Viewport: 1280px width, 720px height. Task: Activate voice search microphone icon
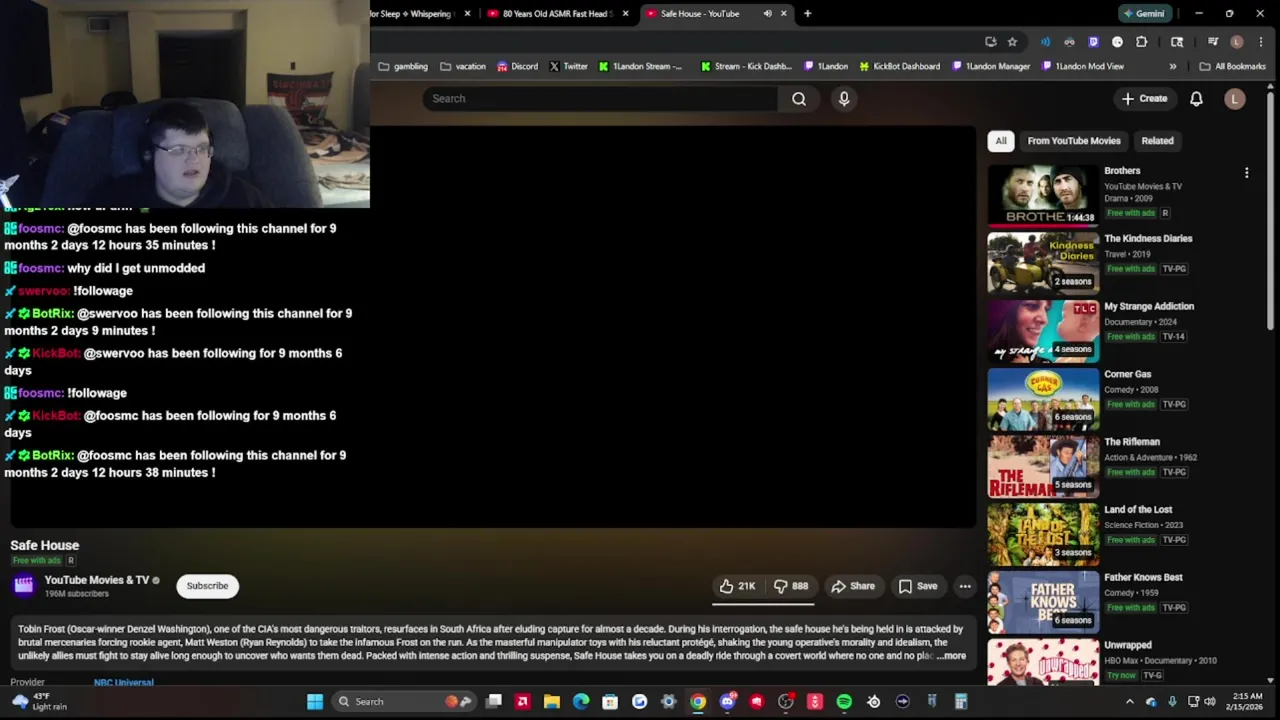pyautogui.click(x=844, y=98)
